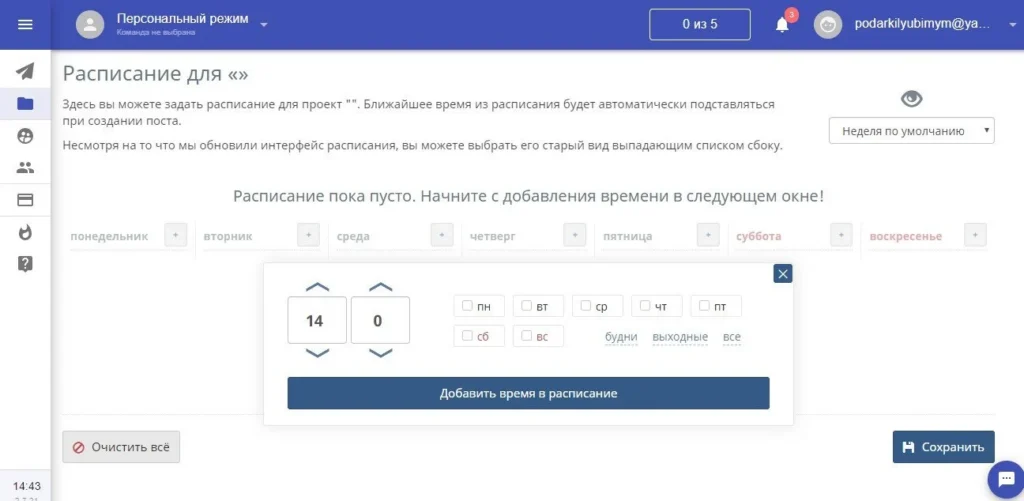The height and width of the screenshot is (501, 1024).
Task: Add time slot to четверг
Action: point(575,235)
